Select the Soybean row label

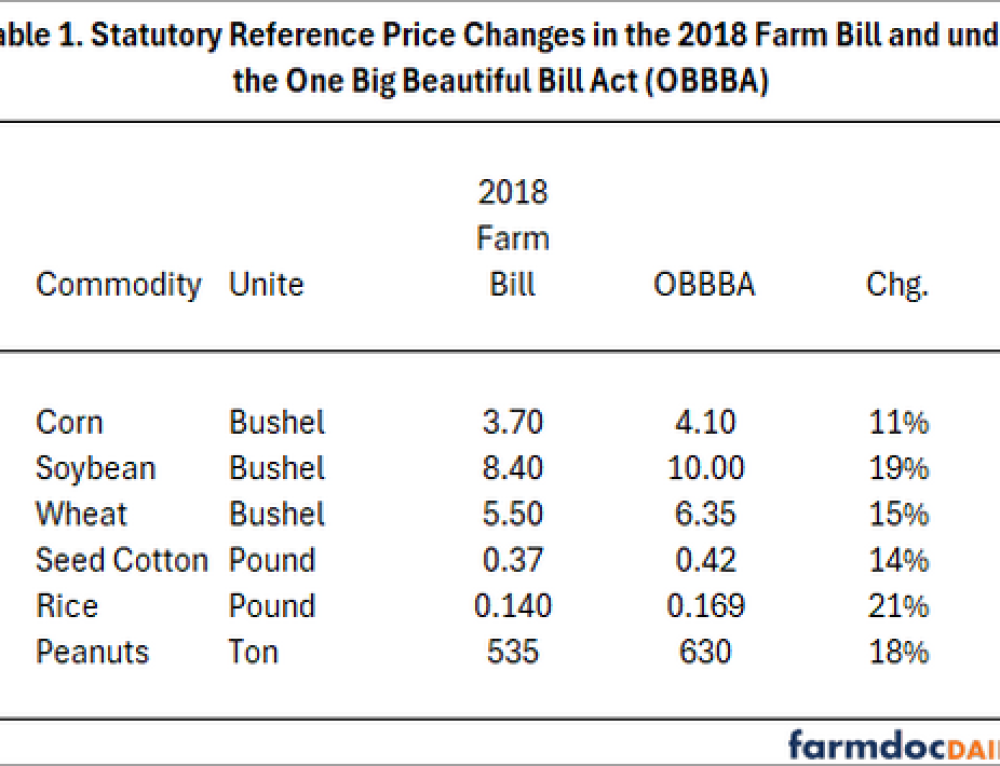tap(96, 468)
